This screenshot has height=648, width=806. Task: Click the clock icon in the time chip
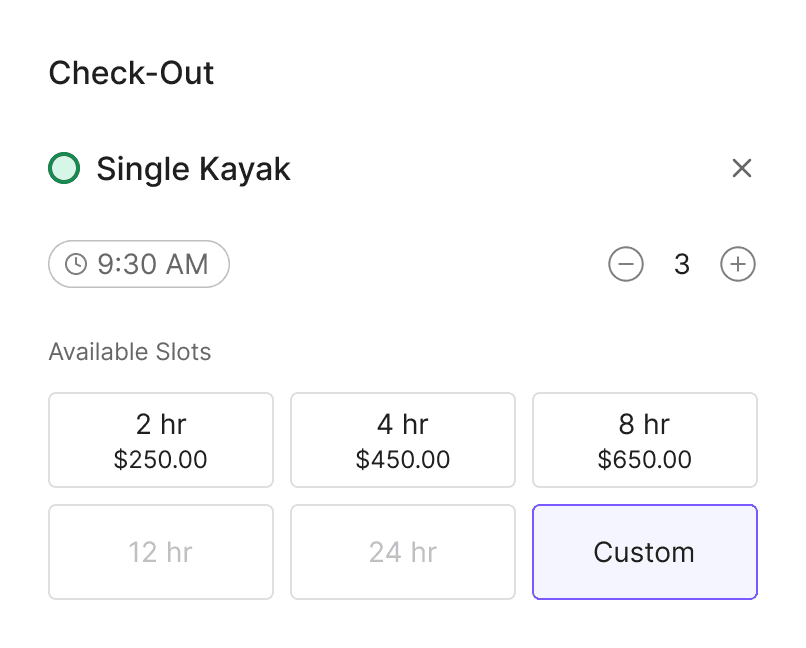[x=76, y=264]
